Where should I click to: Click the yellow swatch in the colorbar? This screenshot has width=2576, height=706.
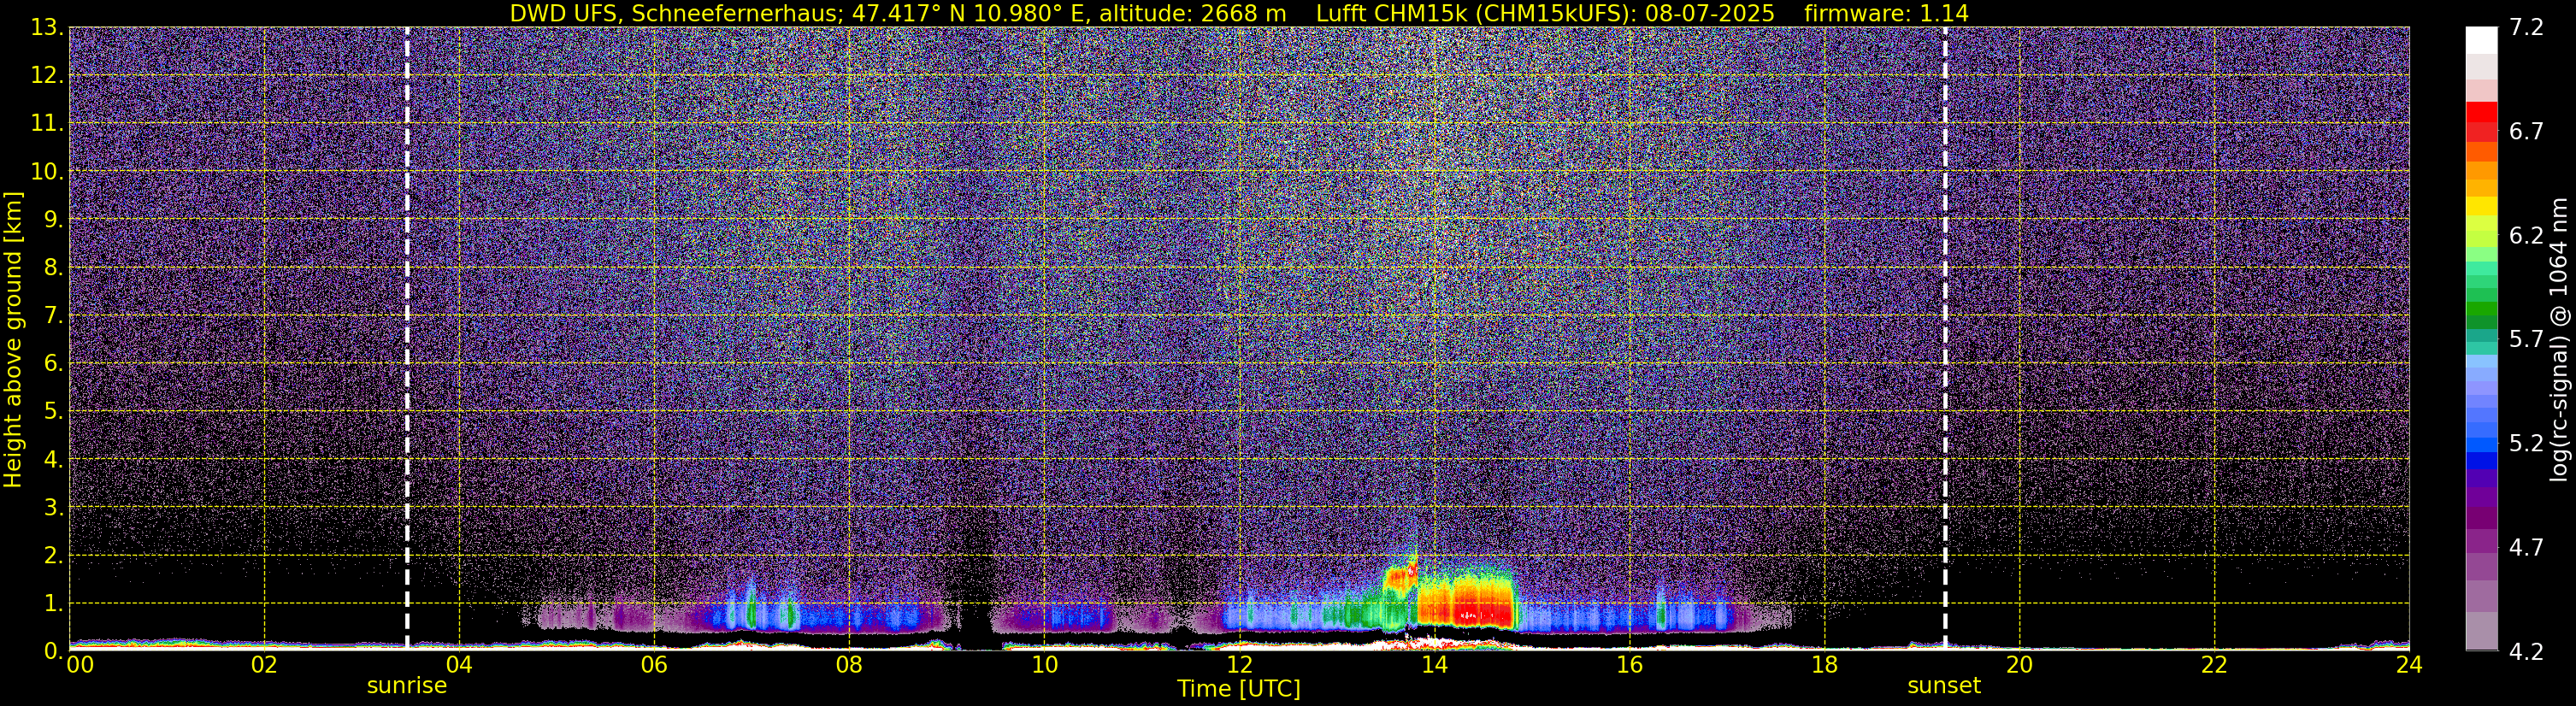2481,206
